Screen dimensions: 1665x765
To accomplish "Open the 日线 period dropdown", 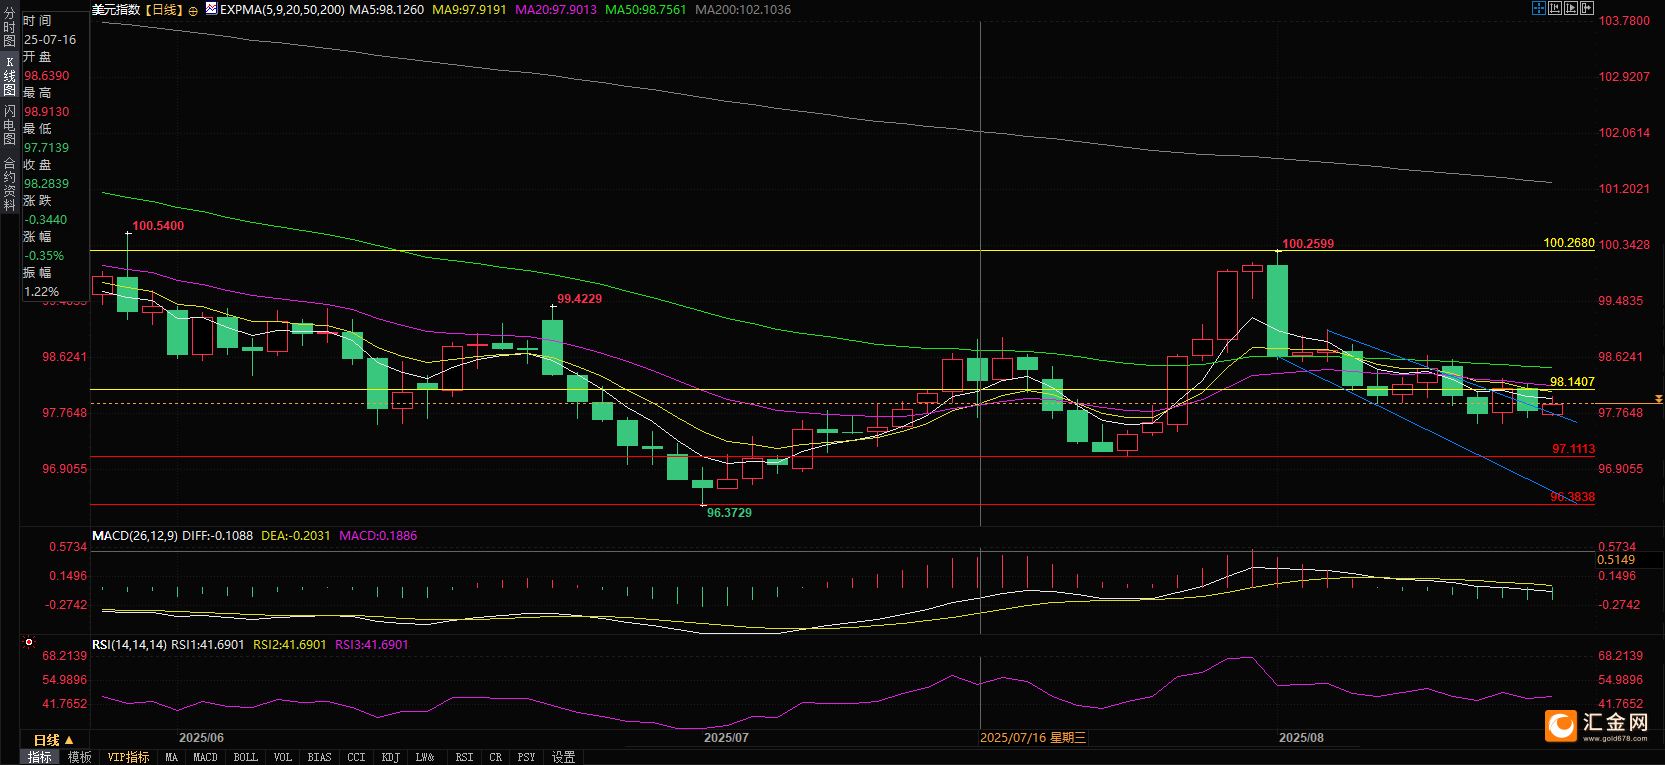I will (x=53, y=740).
